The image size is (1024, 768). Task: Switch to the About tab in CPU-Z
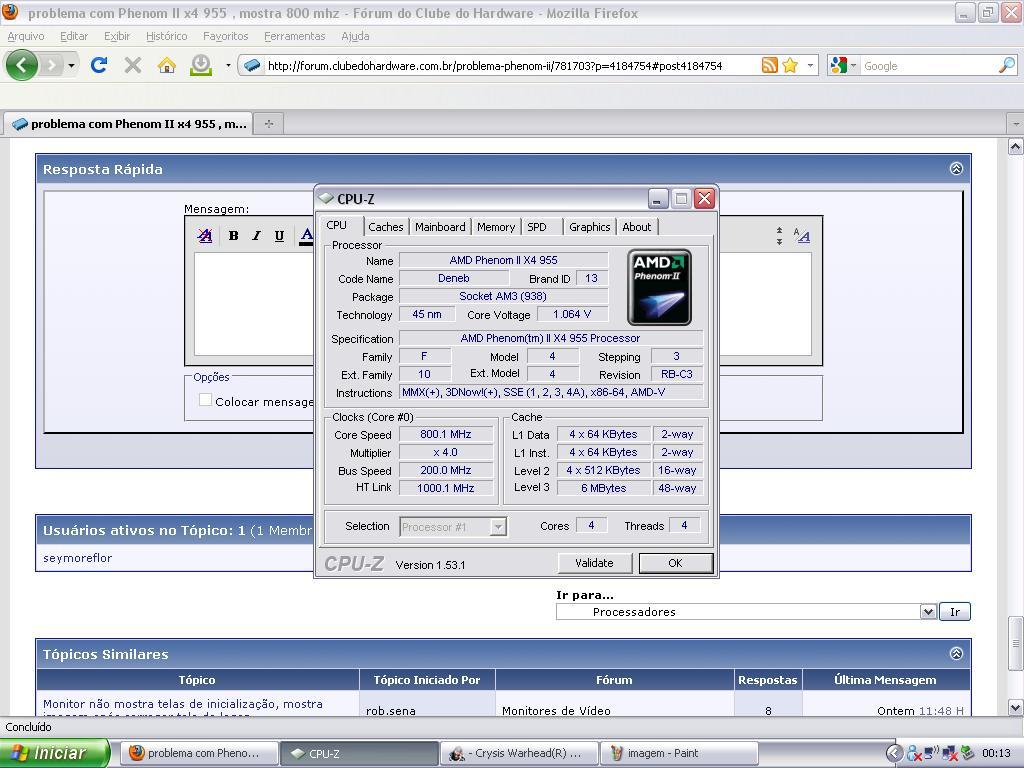(x=637, y=227)
